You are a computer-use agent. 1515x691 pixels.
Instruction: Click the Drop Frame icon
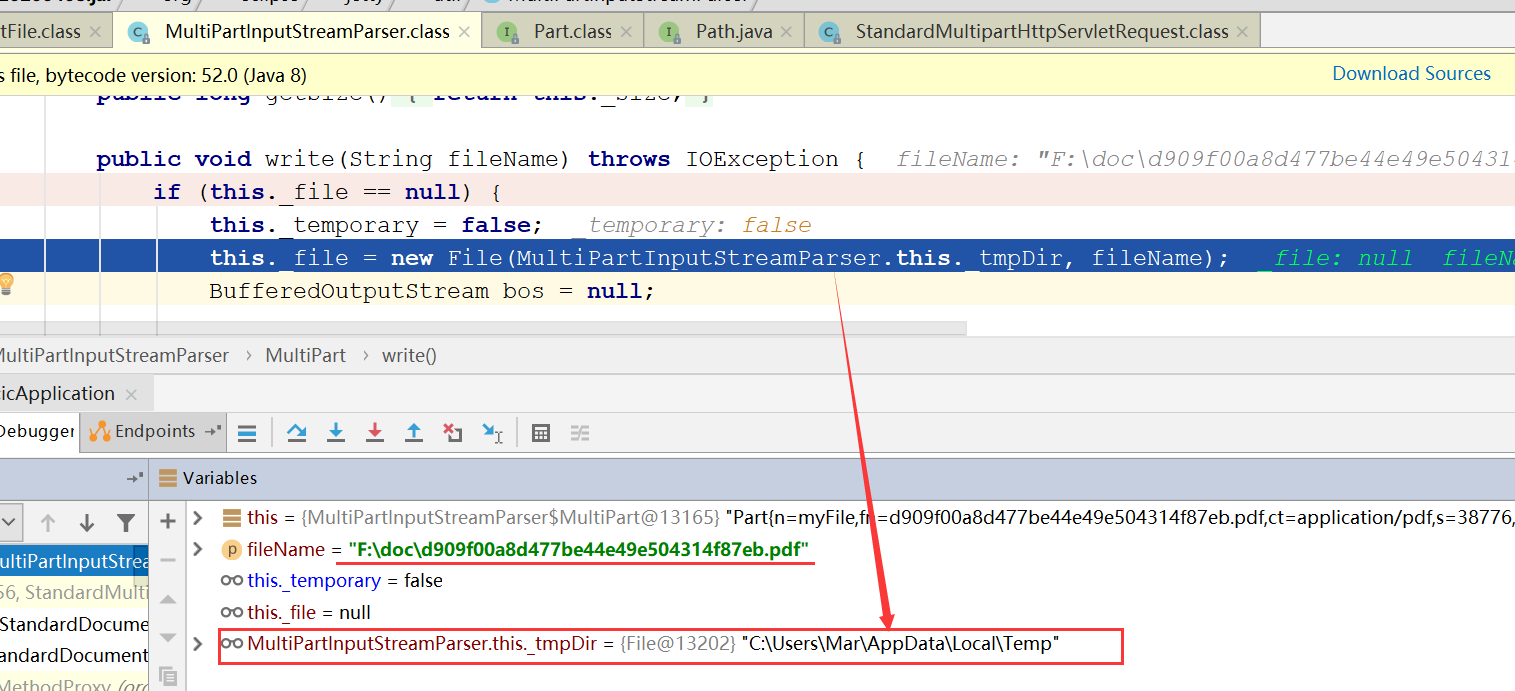tap(453, 433)
